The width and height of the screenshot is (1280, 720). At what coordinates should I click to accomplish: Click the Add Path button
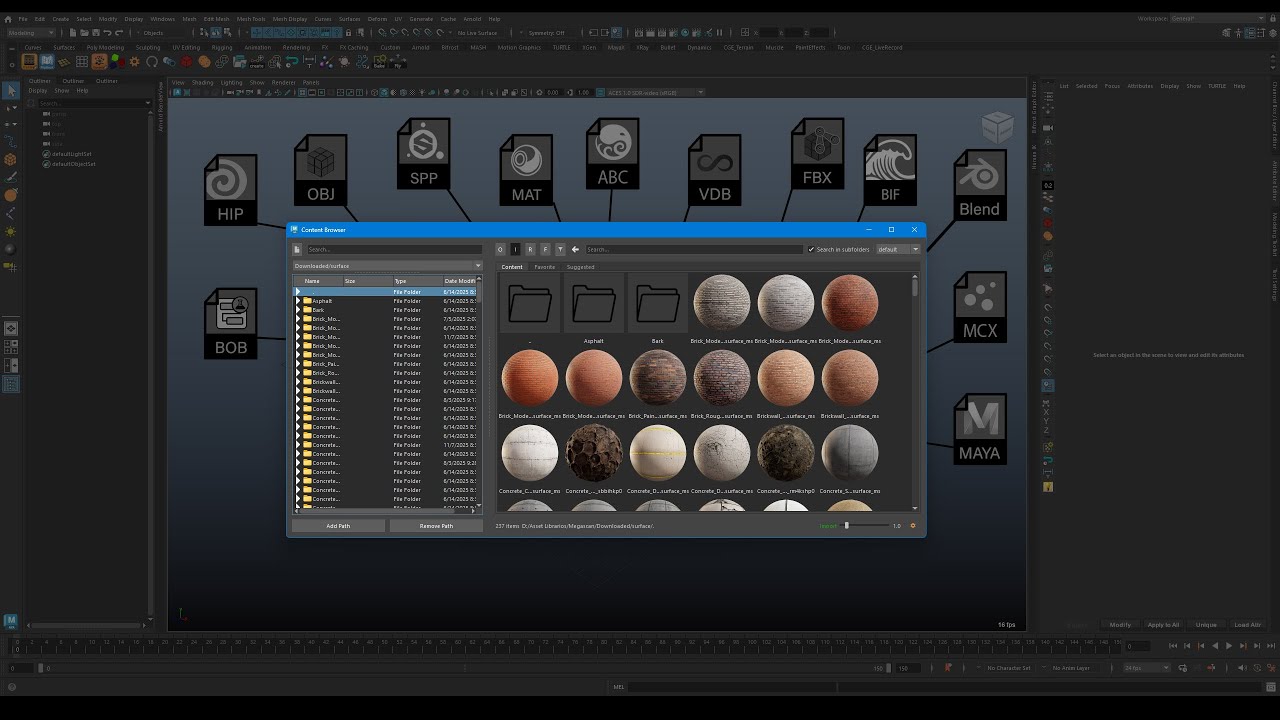point(338,525)
